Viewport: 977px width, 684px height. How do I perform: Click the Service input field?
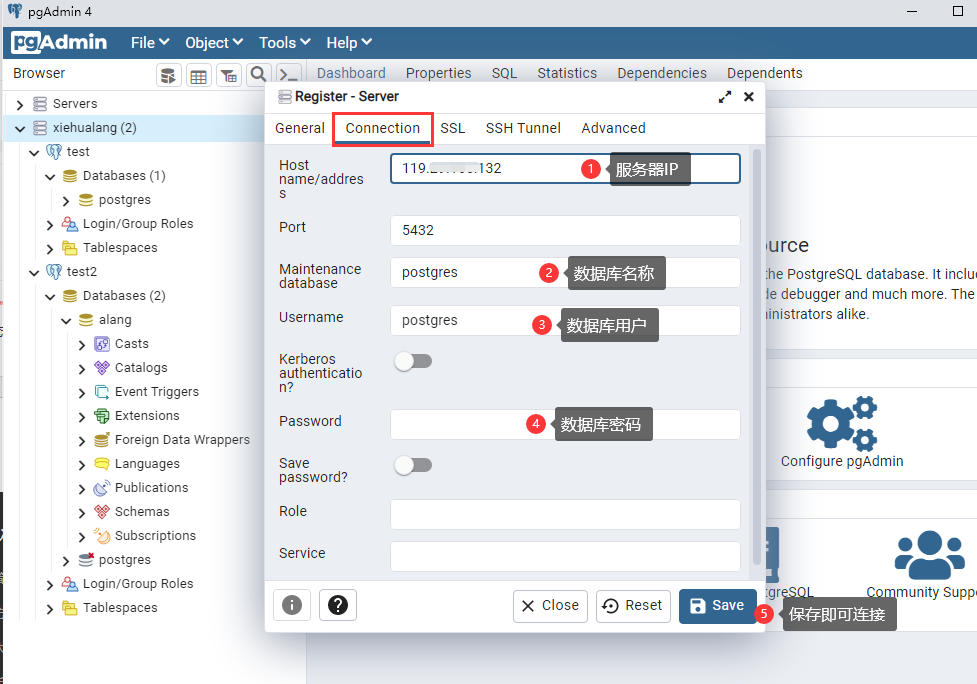click(565, 556)
